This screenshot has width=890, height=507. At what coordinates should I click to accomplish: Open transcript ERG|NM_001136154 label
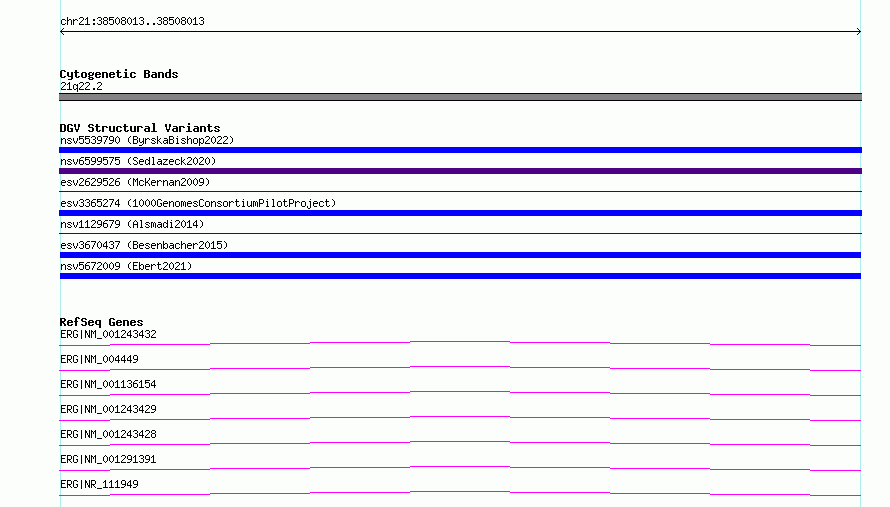click(x=108, y=384)
